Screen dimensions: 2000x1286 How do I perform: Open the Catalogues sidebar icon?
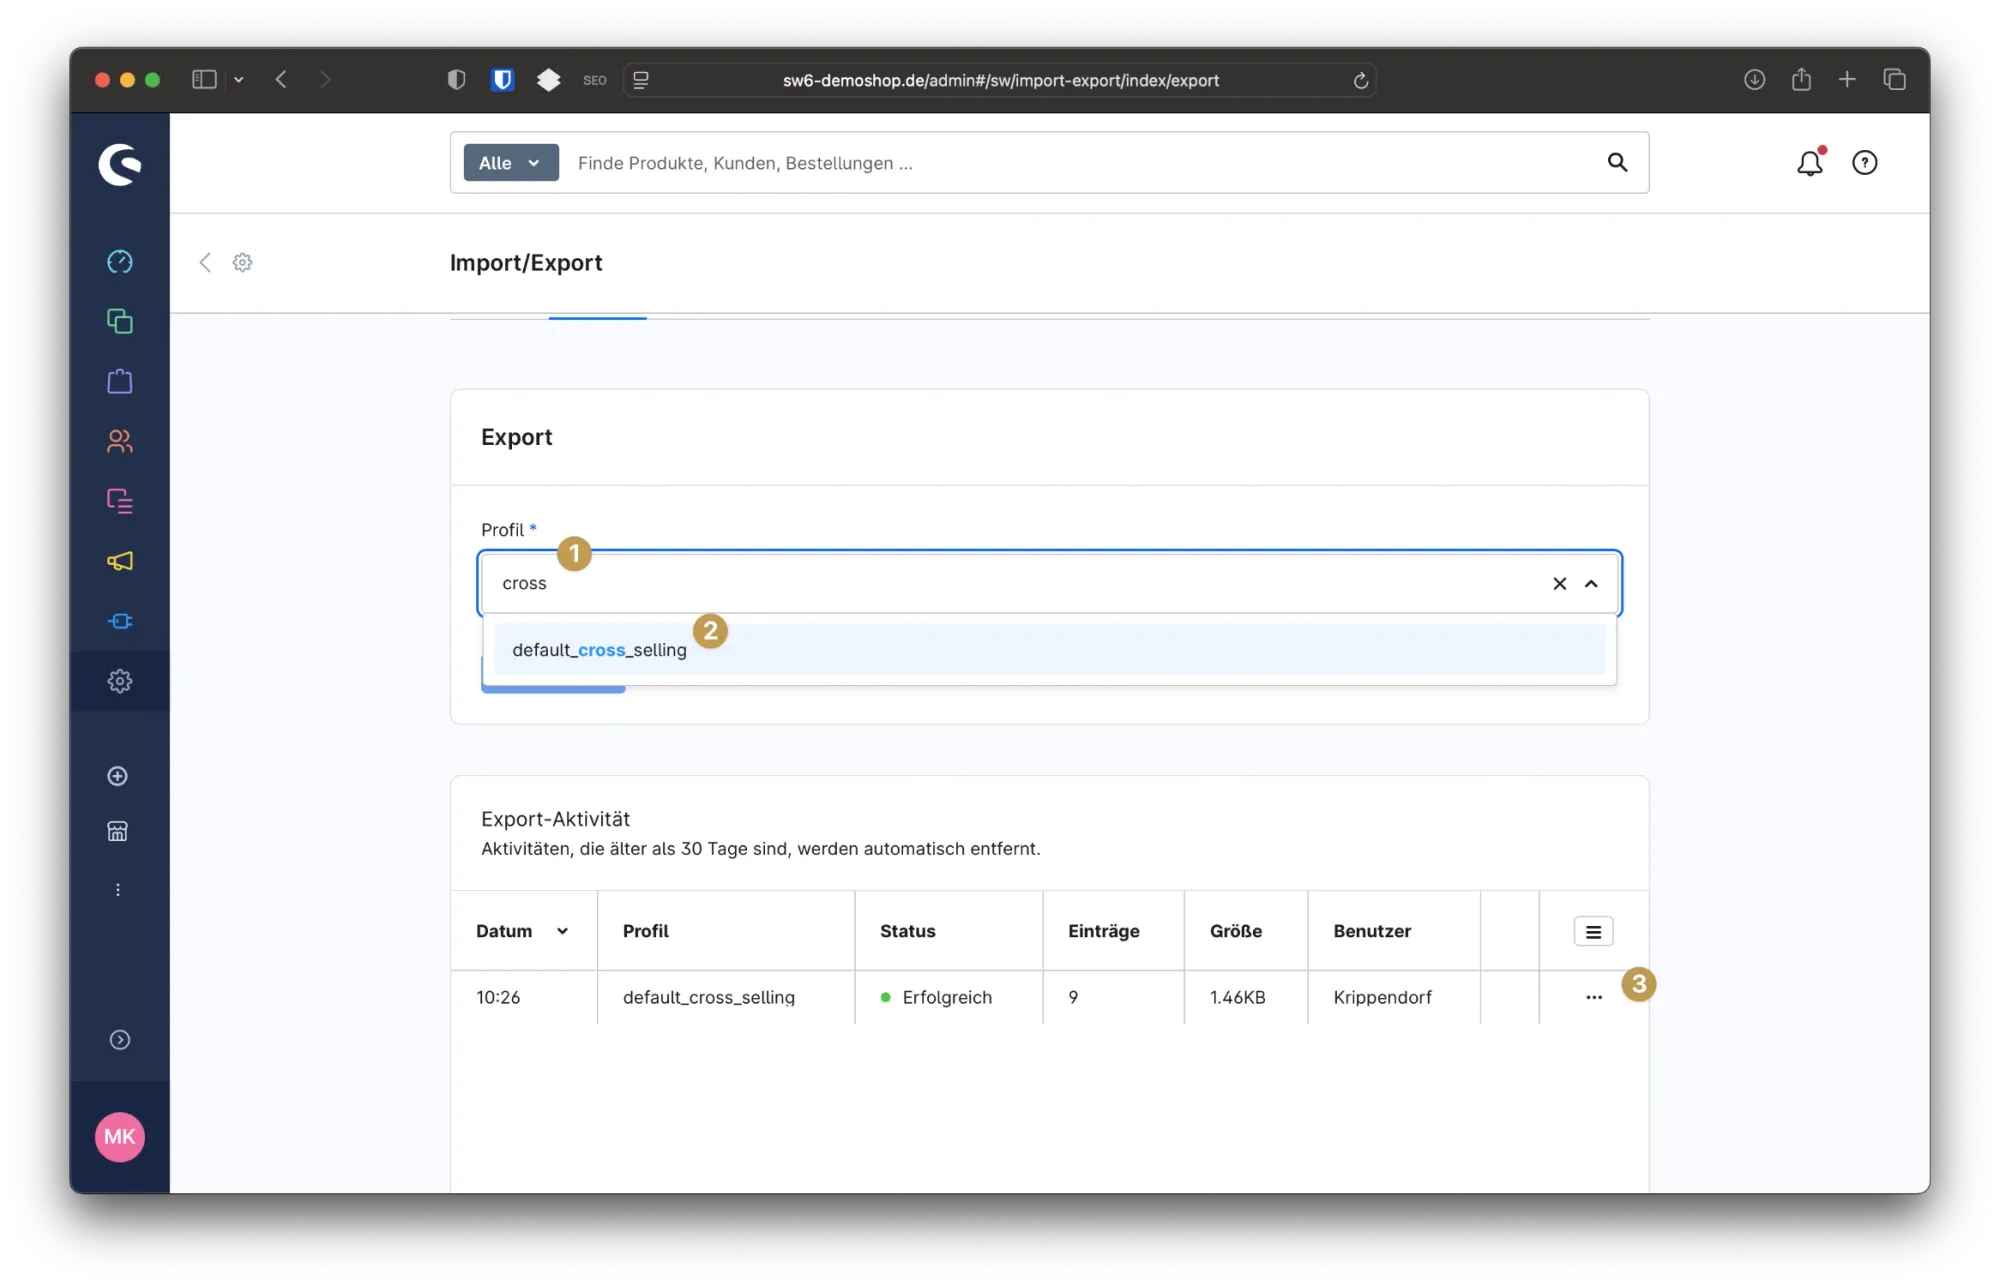tap(120, 321)
